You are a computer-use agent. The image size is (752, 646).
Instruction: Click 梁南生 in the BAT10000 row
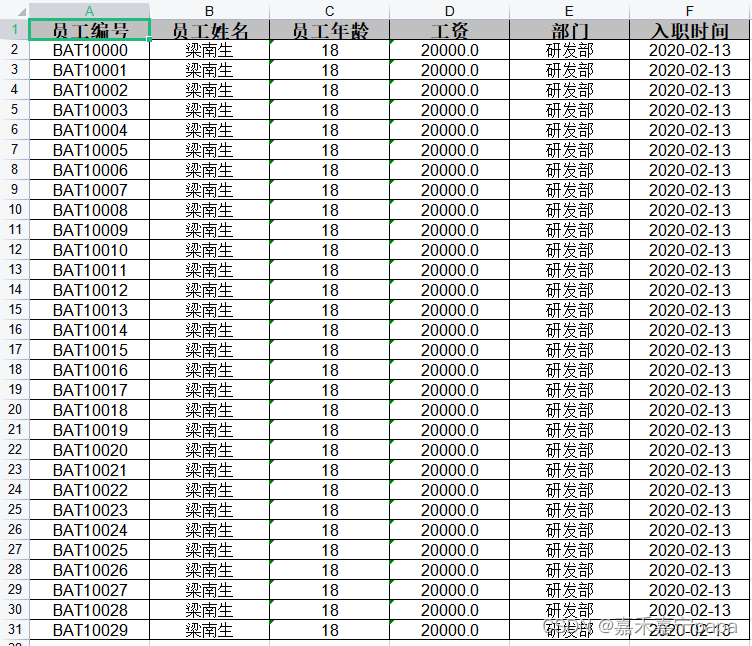pos(210,50)
